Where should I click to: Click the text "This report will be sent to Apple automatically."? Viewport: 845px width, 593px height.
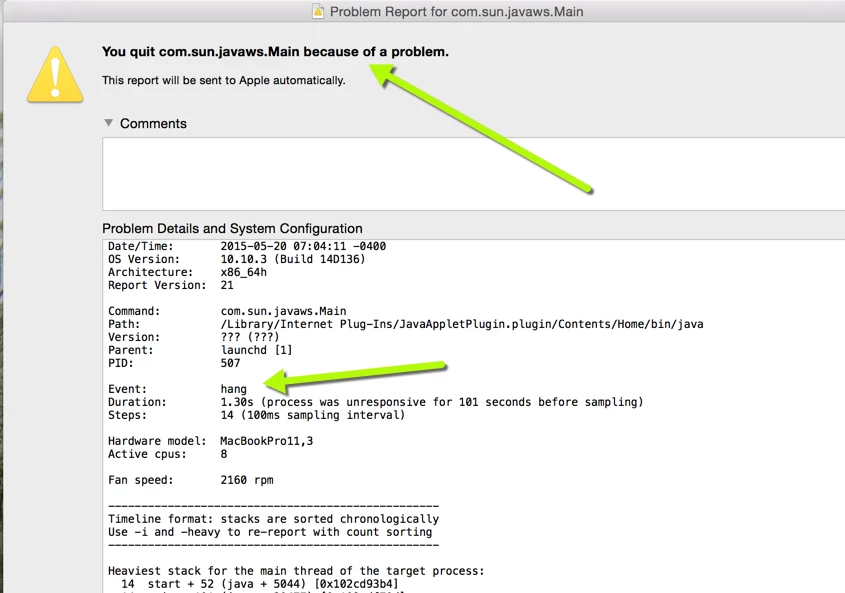224,80
